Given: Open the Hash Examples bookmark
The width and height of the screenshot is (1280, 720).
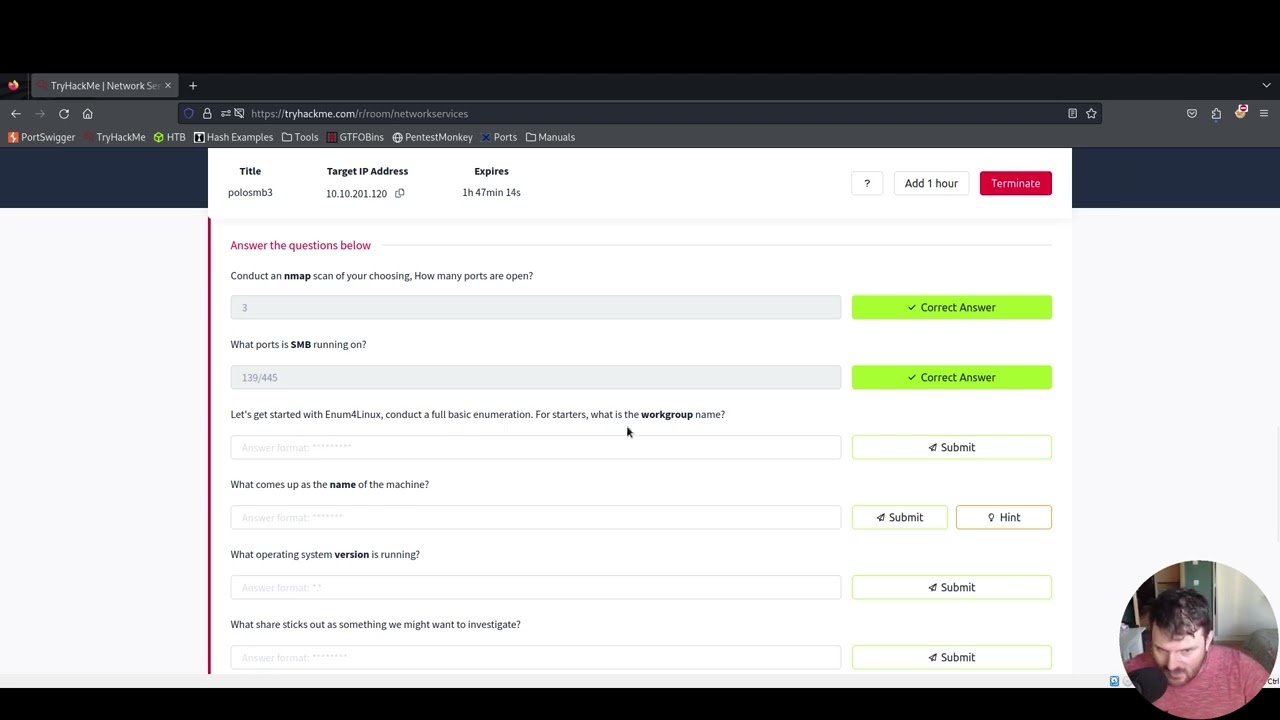Looking at the screenshot, I should click(233, 137).
